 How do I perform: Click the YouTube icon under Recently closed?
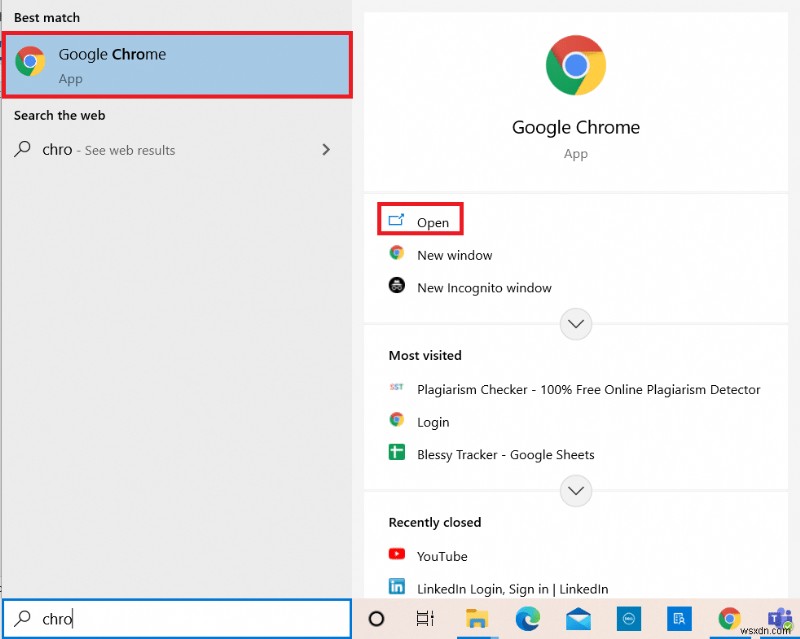tap(398, 556)
